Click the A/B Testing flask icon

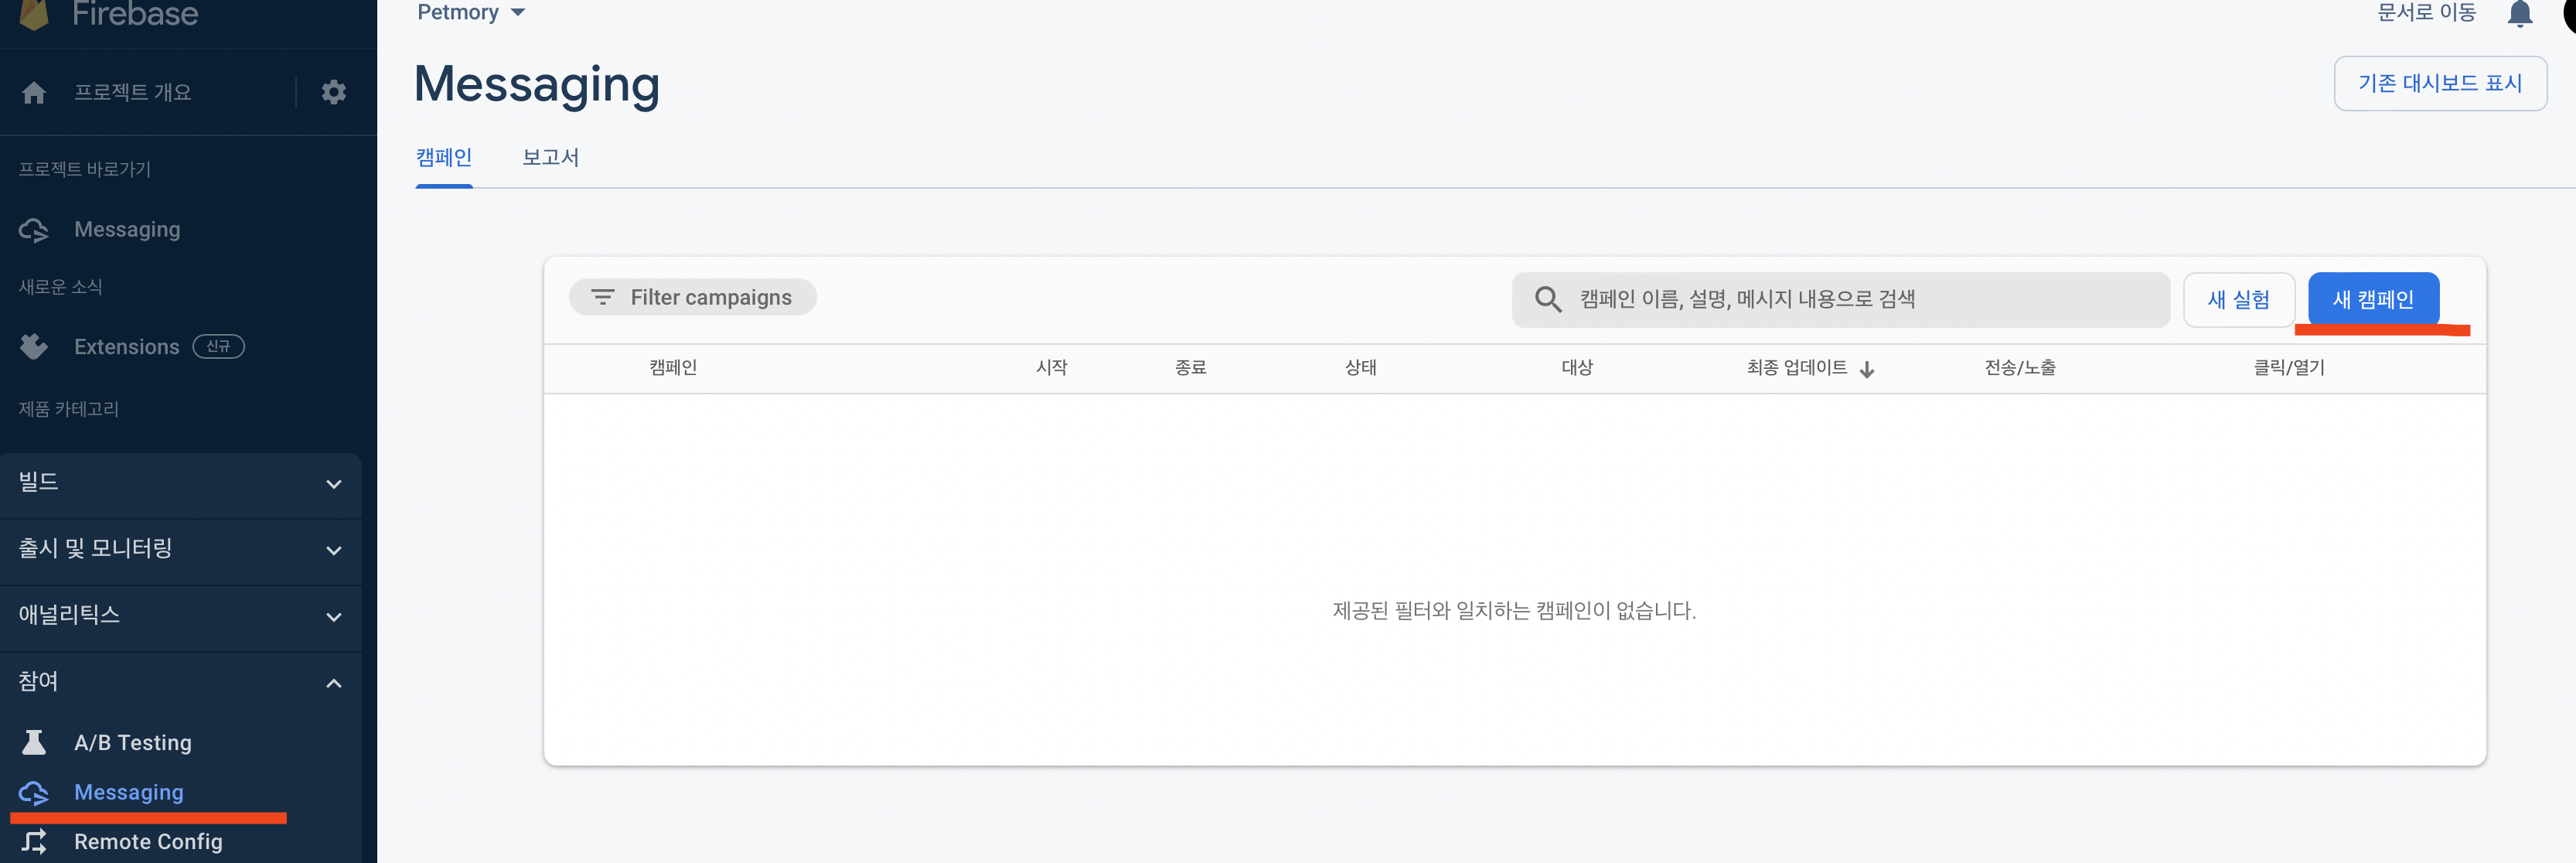[x=34, y=742]
